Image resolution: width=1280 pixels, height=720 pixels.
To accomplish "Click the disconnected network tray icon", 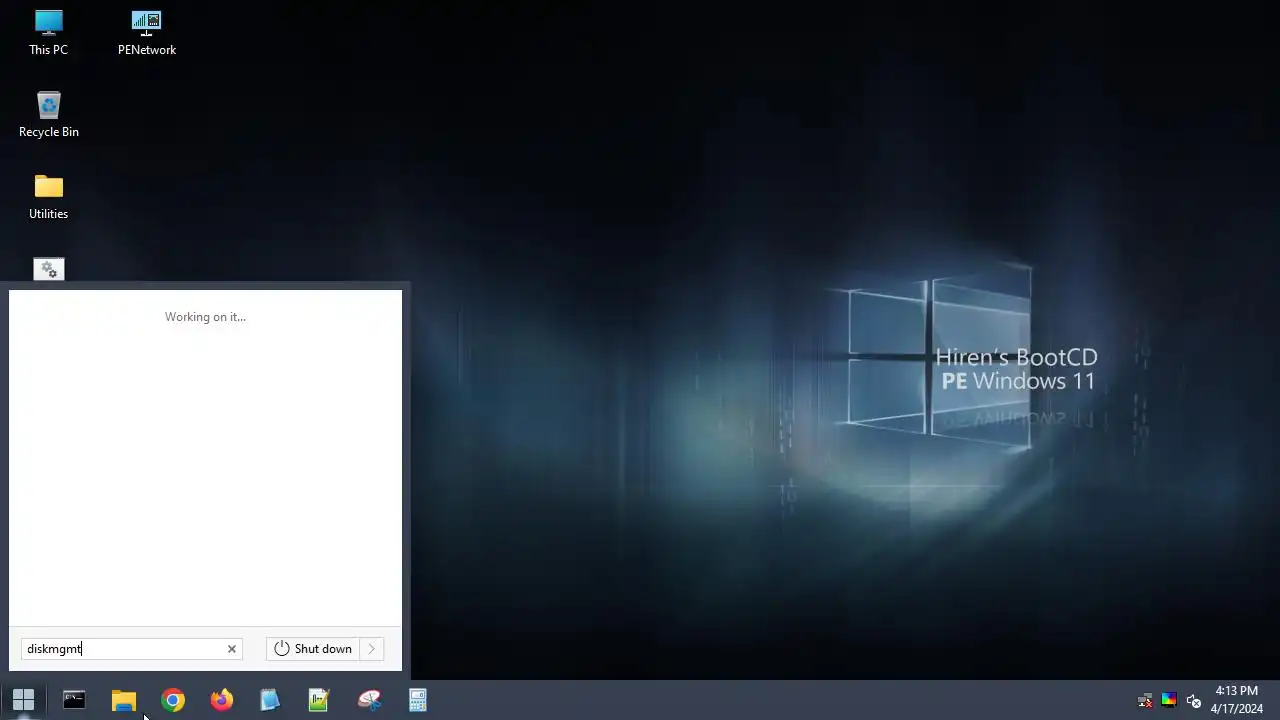I will (1145, 700).
